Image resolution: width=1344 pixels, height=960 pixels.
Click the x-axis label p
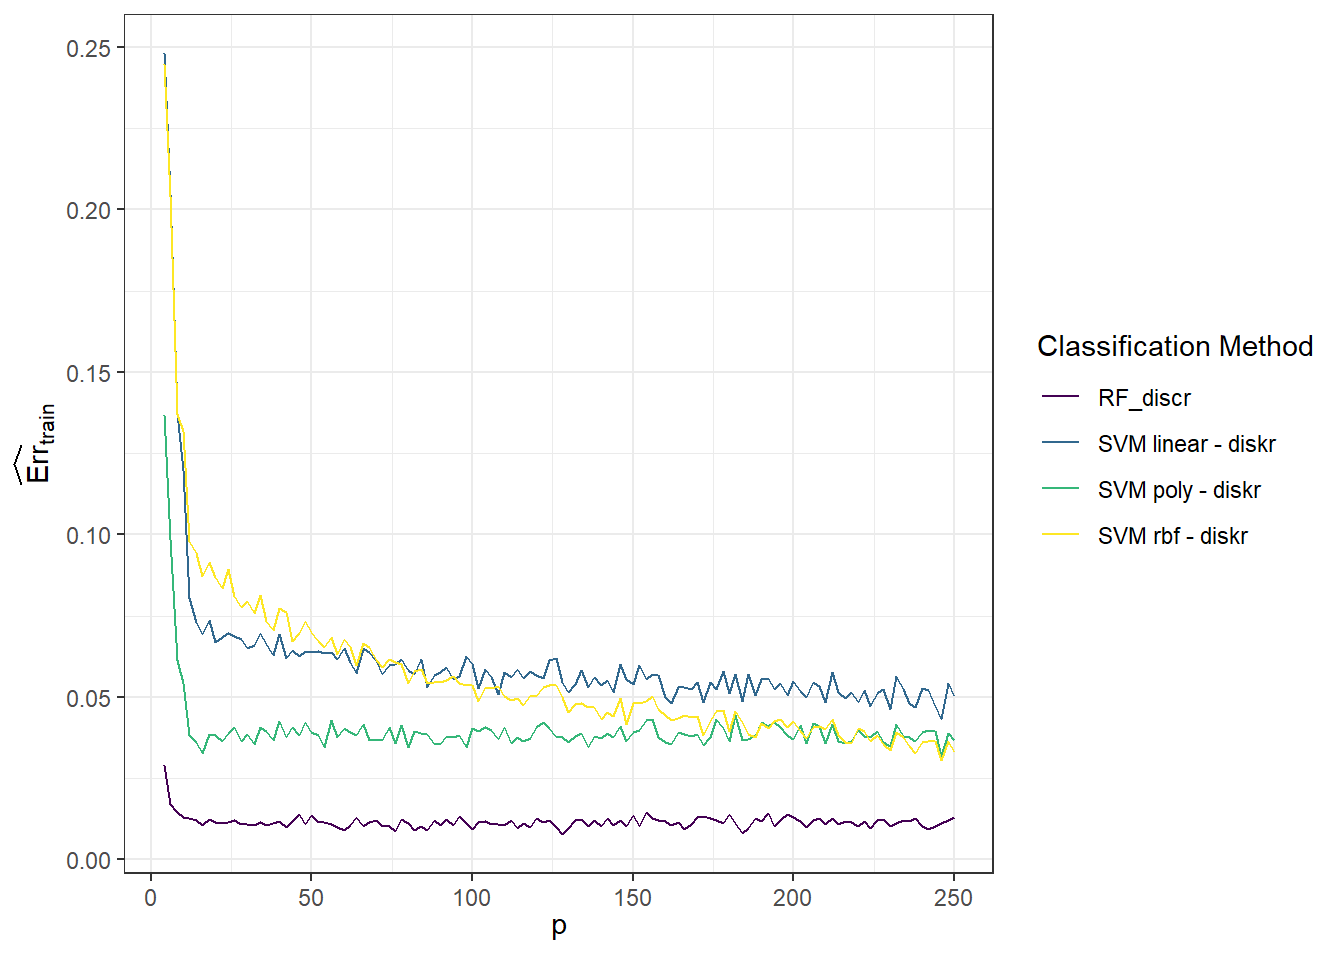click(559, 927)
